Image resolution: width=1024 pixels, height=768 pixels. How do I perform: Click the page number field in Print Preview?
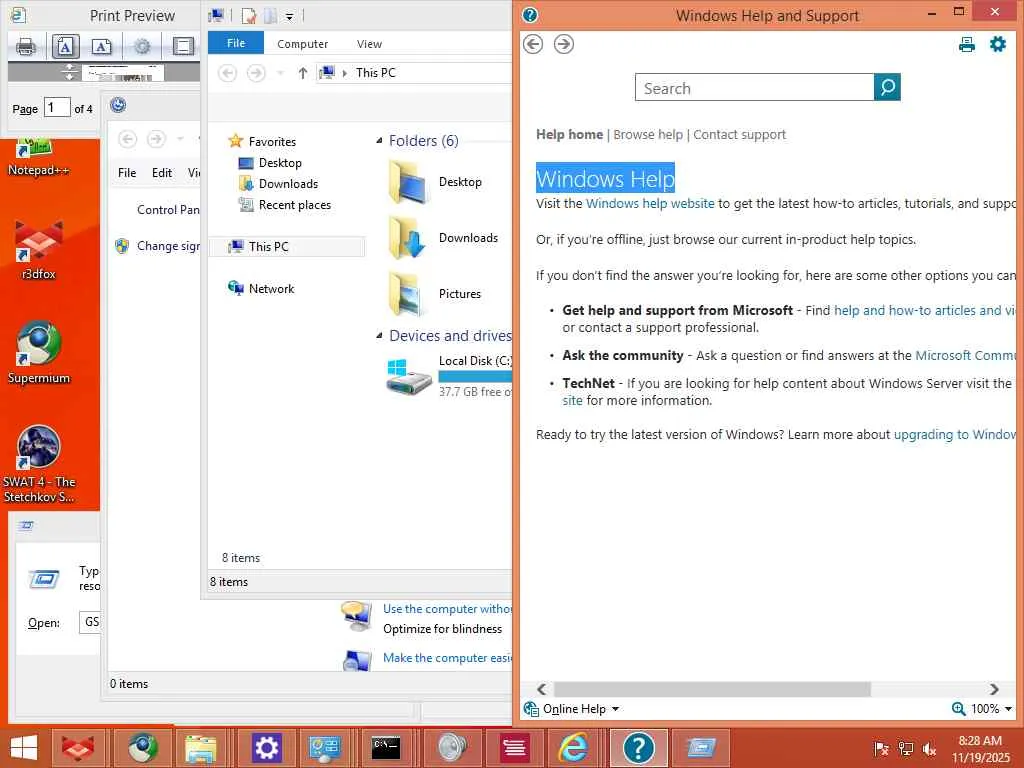point(57,108)
